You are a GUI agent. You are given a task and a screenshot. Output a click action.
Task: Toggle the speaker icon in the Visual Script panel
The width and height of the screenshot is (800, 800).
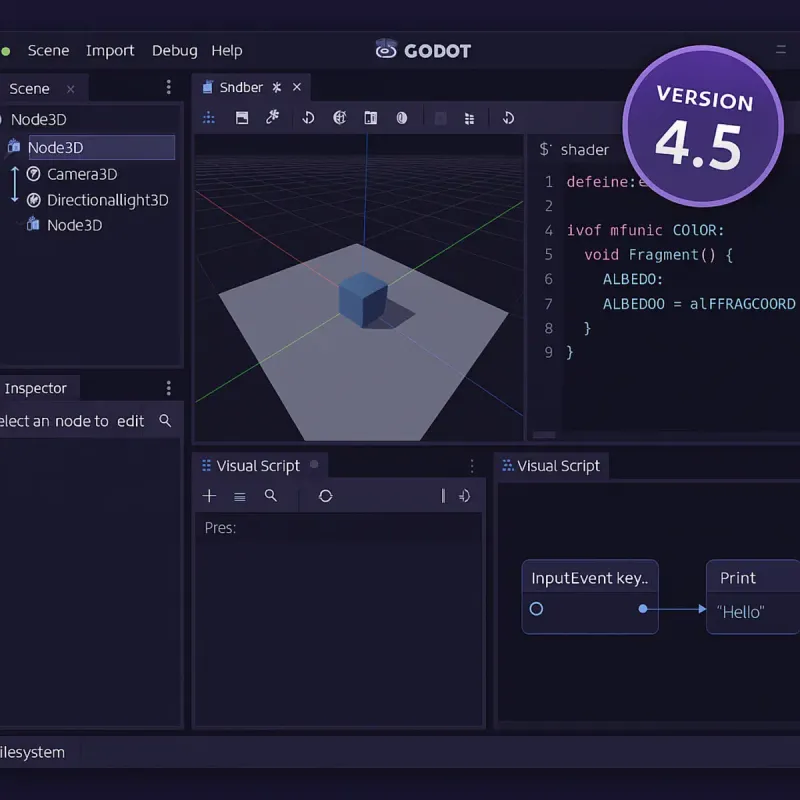click(x=464, y=495)
